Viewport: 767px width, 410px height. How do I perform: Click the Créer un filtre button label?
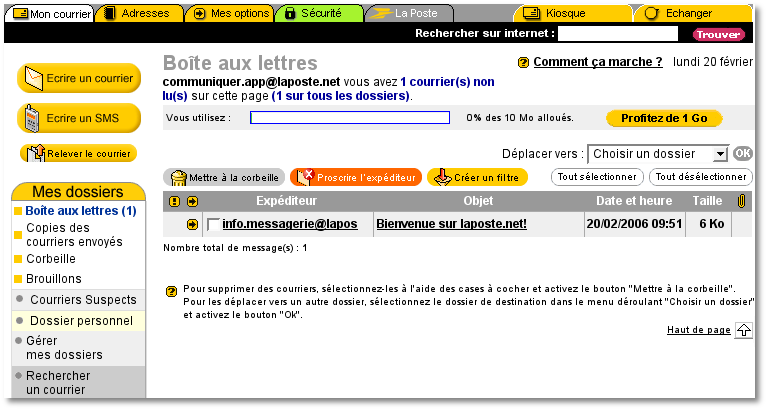[x=486, y=178]
